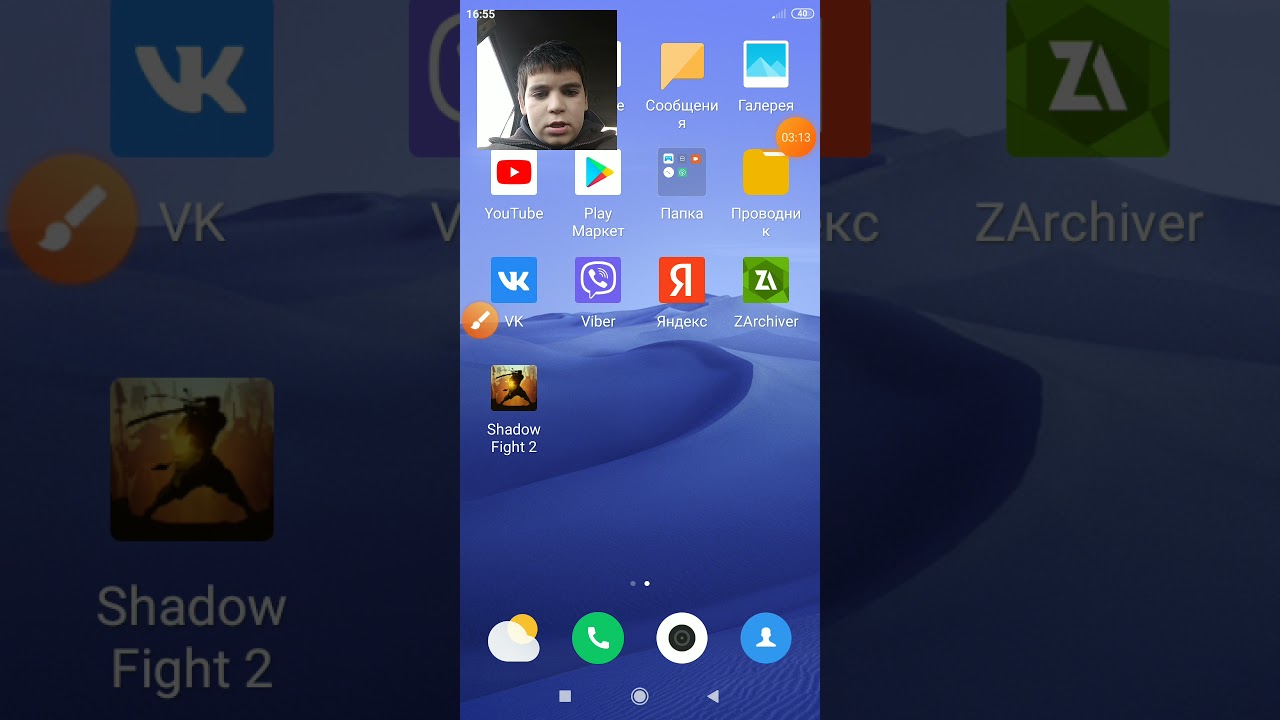The width and height of the screenshot is (1280, 720).
Task: Tap the triangular back navigation button
Action: click(713, 696)
